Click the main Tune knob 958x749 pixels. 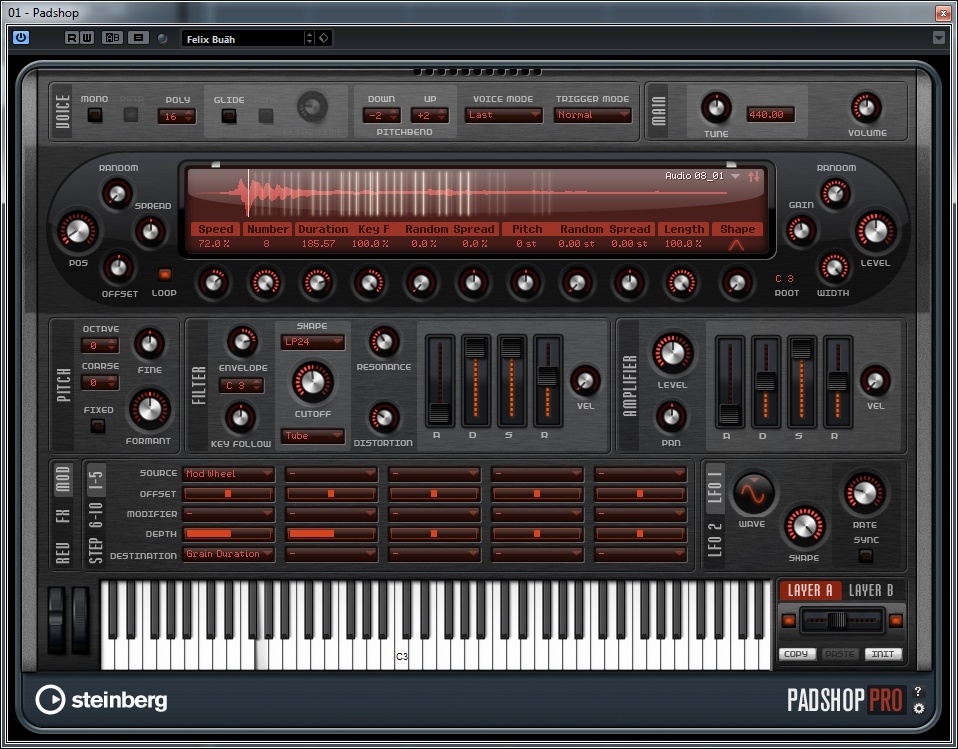point(716,108)
